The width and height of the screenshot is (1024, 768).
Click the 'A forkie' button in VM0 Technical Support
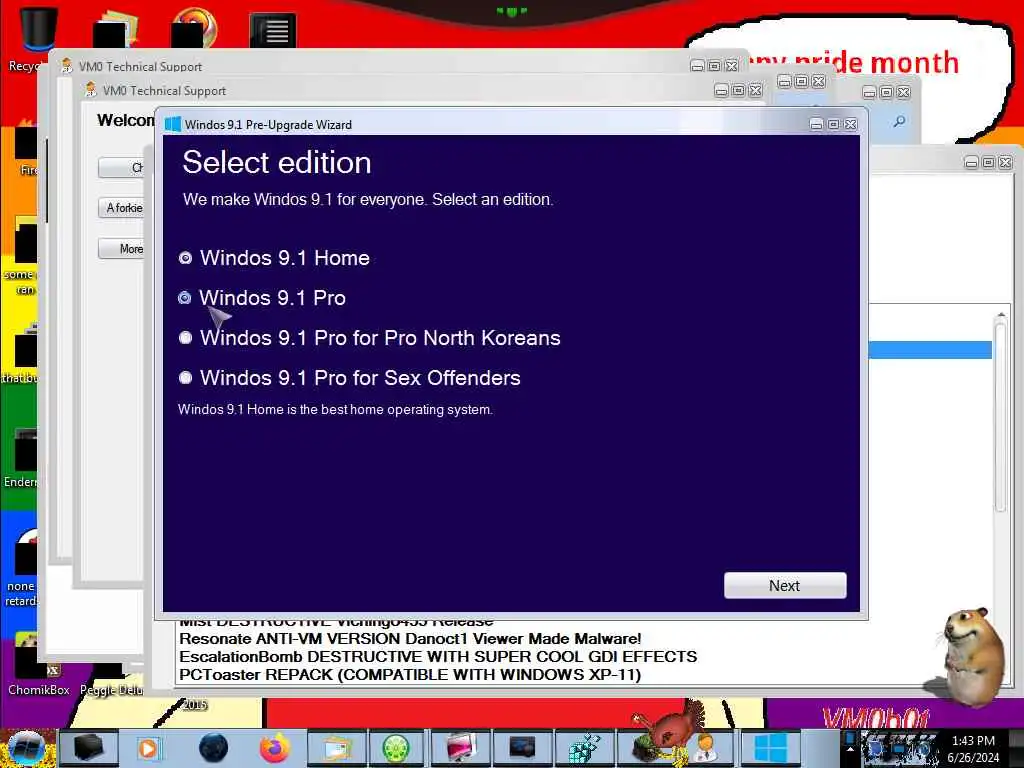coord(121,208)
